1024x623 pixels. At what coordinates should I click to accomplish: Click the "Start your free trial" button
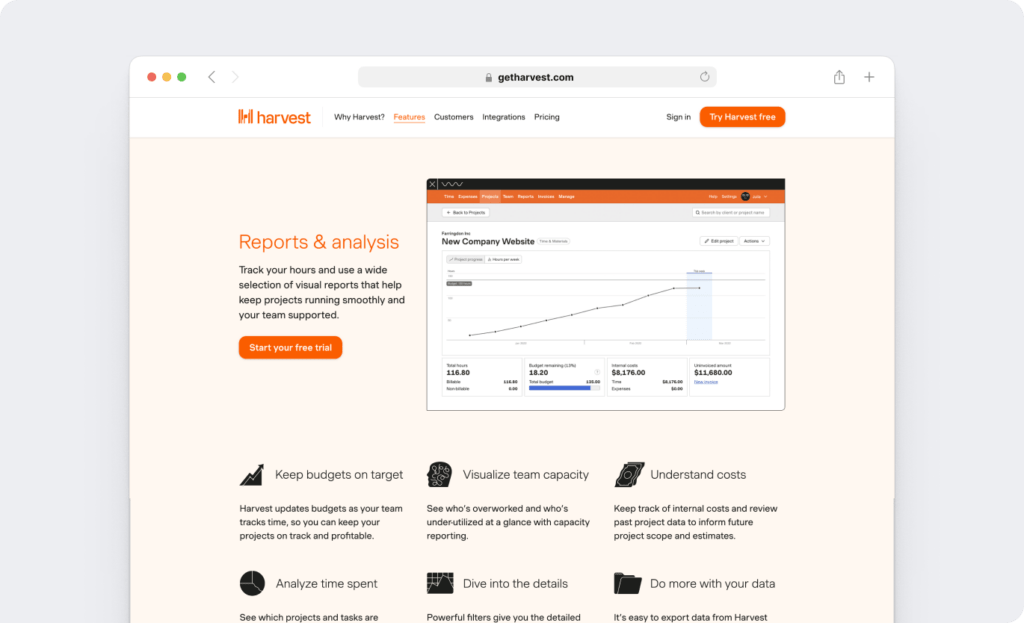pos(290,347)
